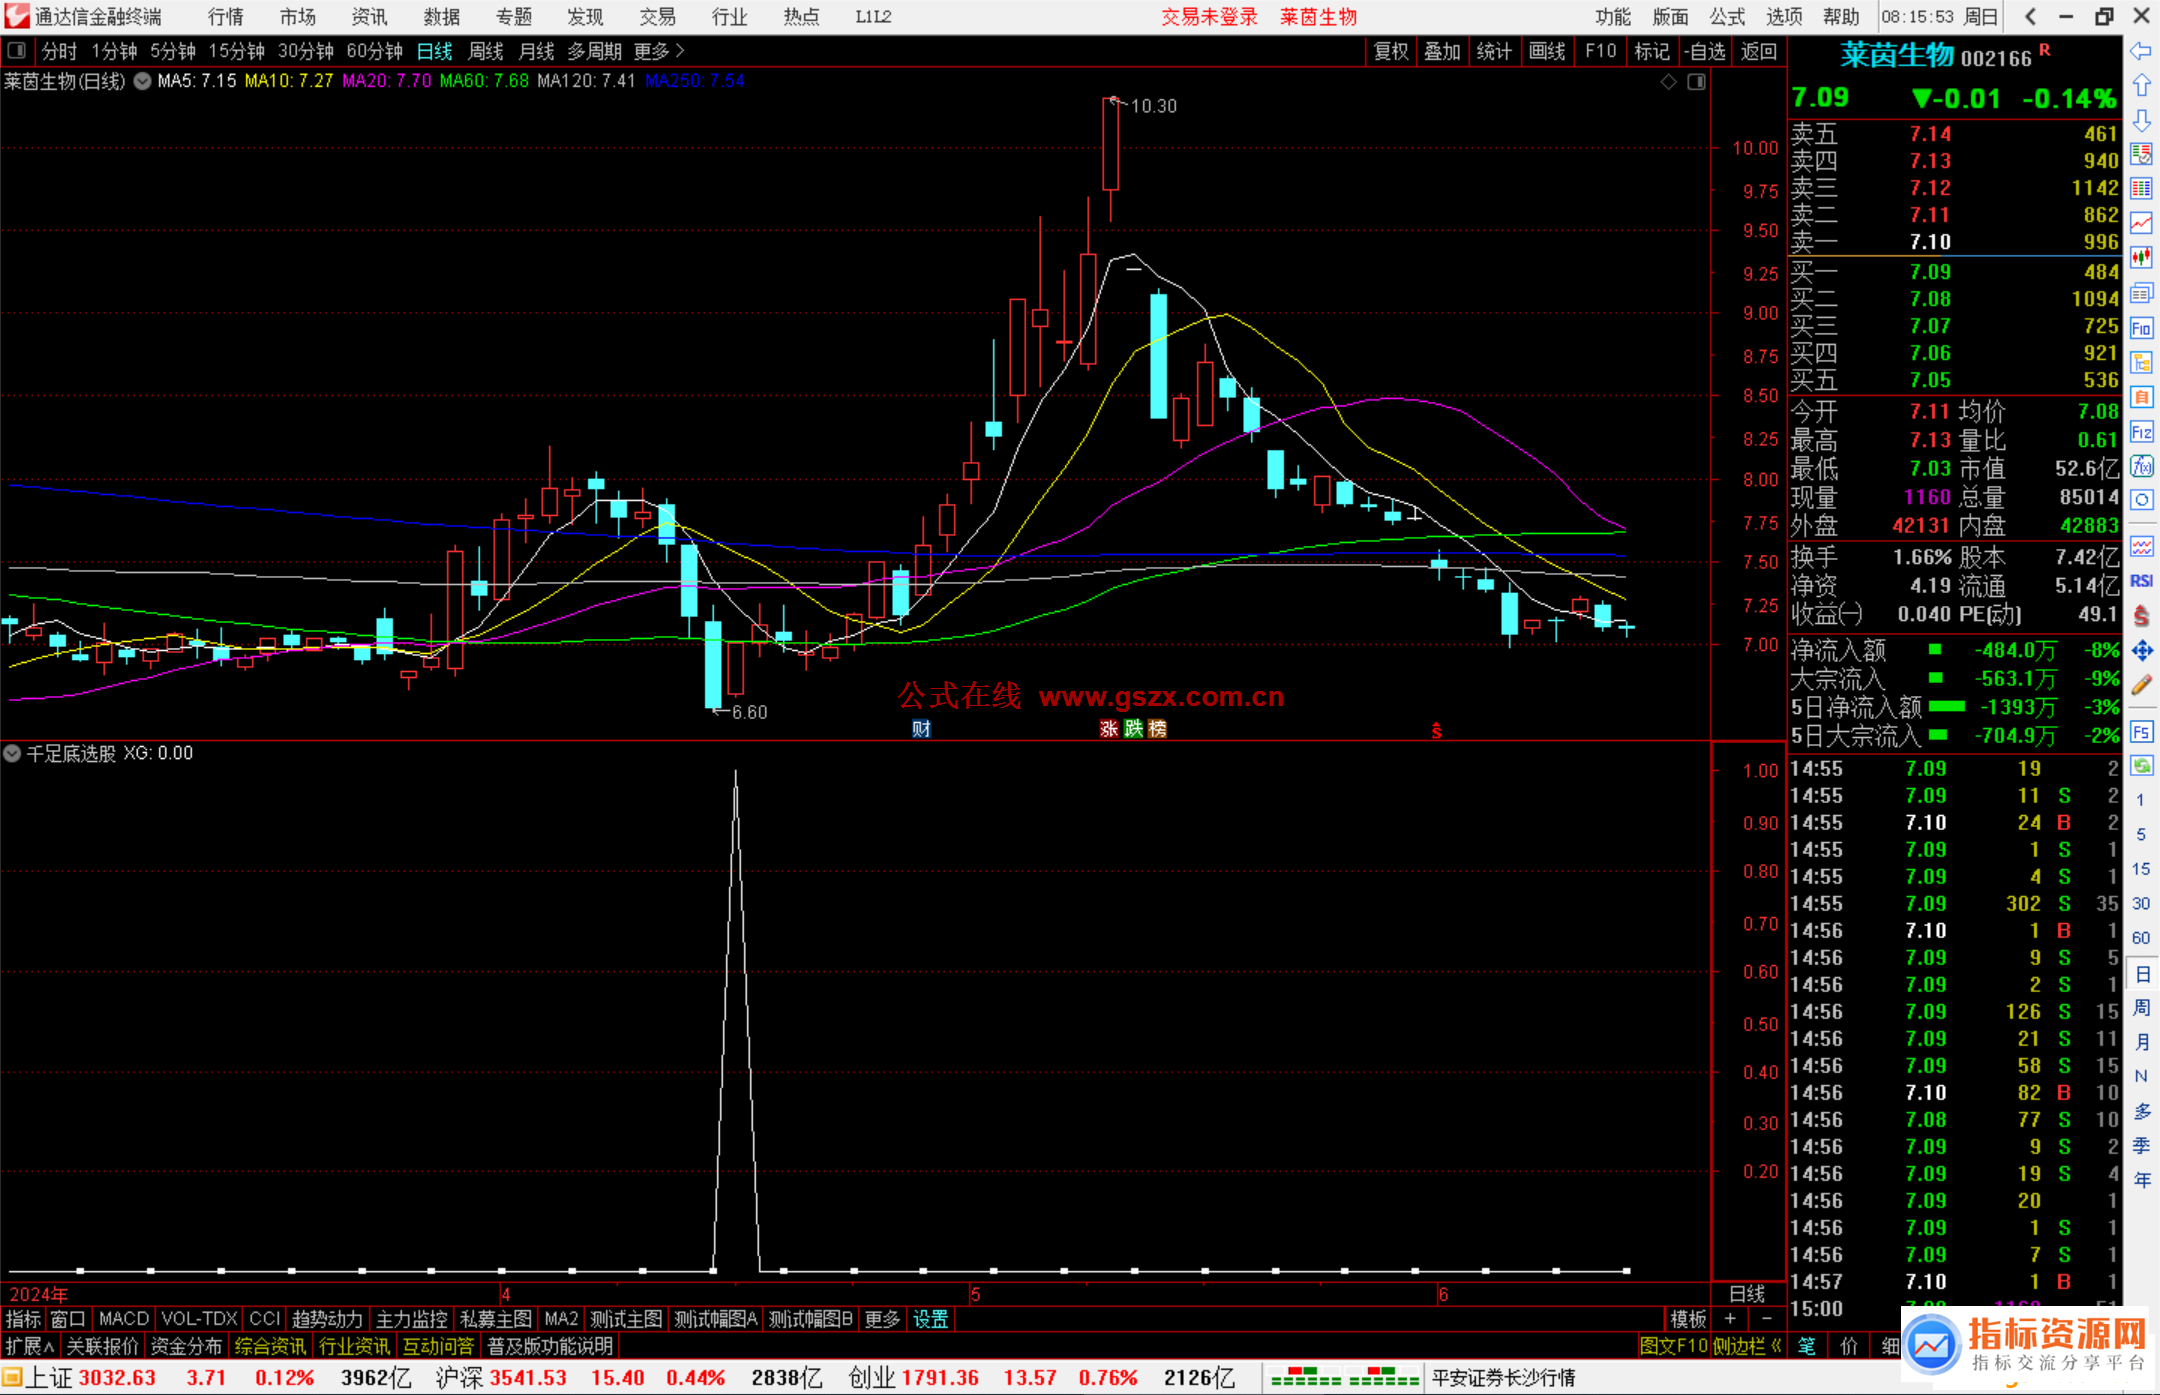The height and width of the screenshot is (1395, 2160).
Task: Click the 画线 drawing button
Action: (1547, 51)
